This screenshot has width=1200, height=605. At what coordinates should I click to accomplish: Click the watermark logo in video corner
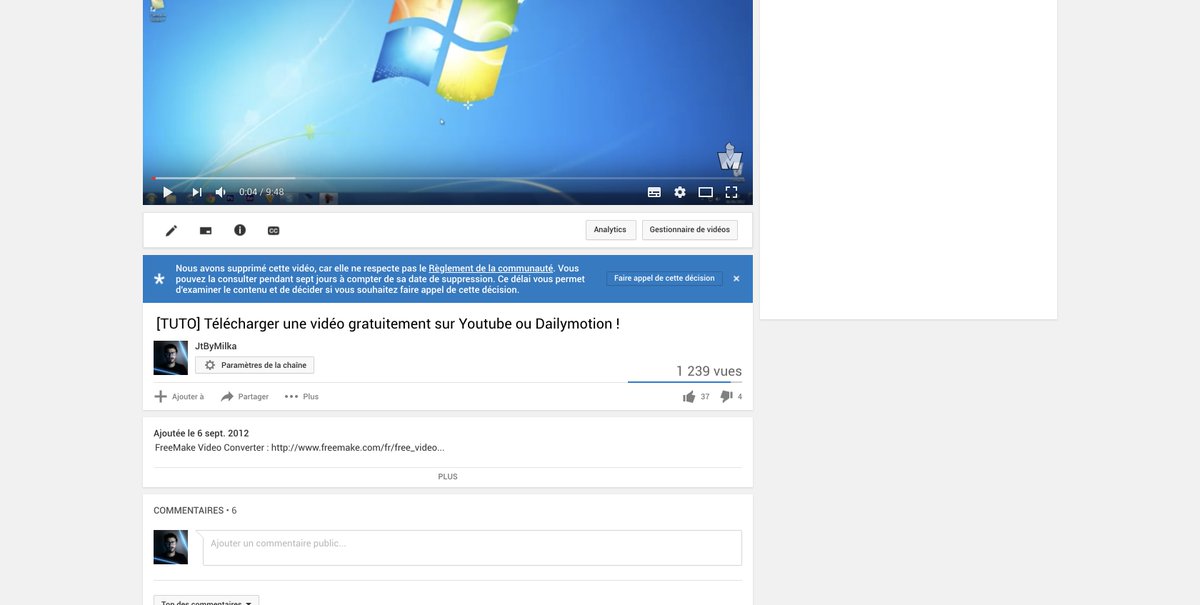pyautogui.click(x=731, y=159)
